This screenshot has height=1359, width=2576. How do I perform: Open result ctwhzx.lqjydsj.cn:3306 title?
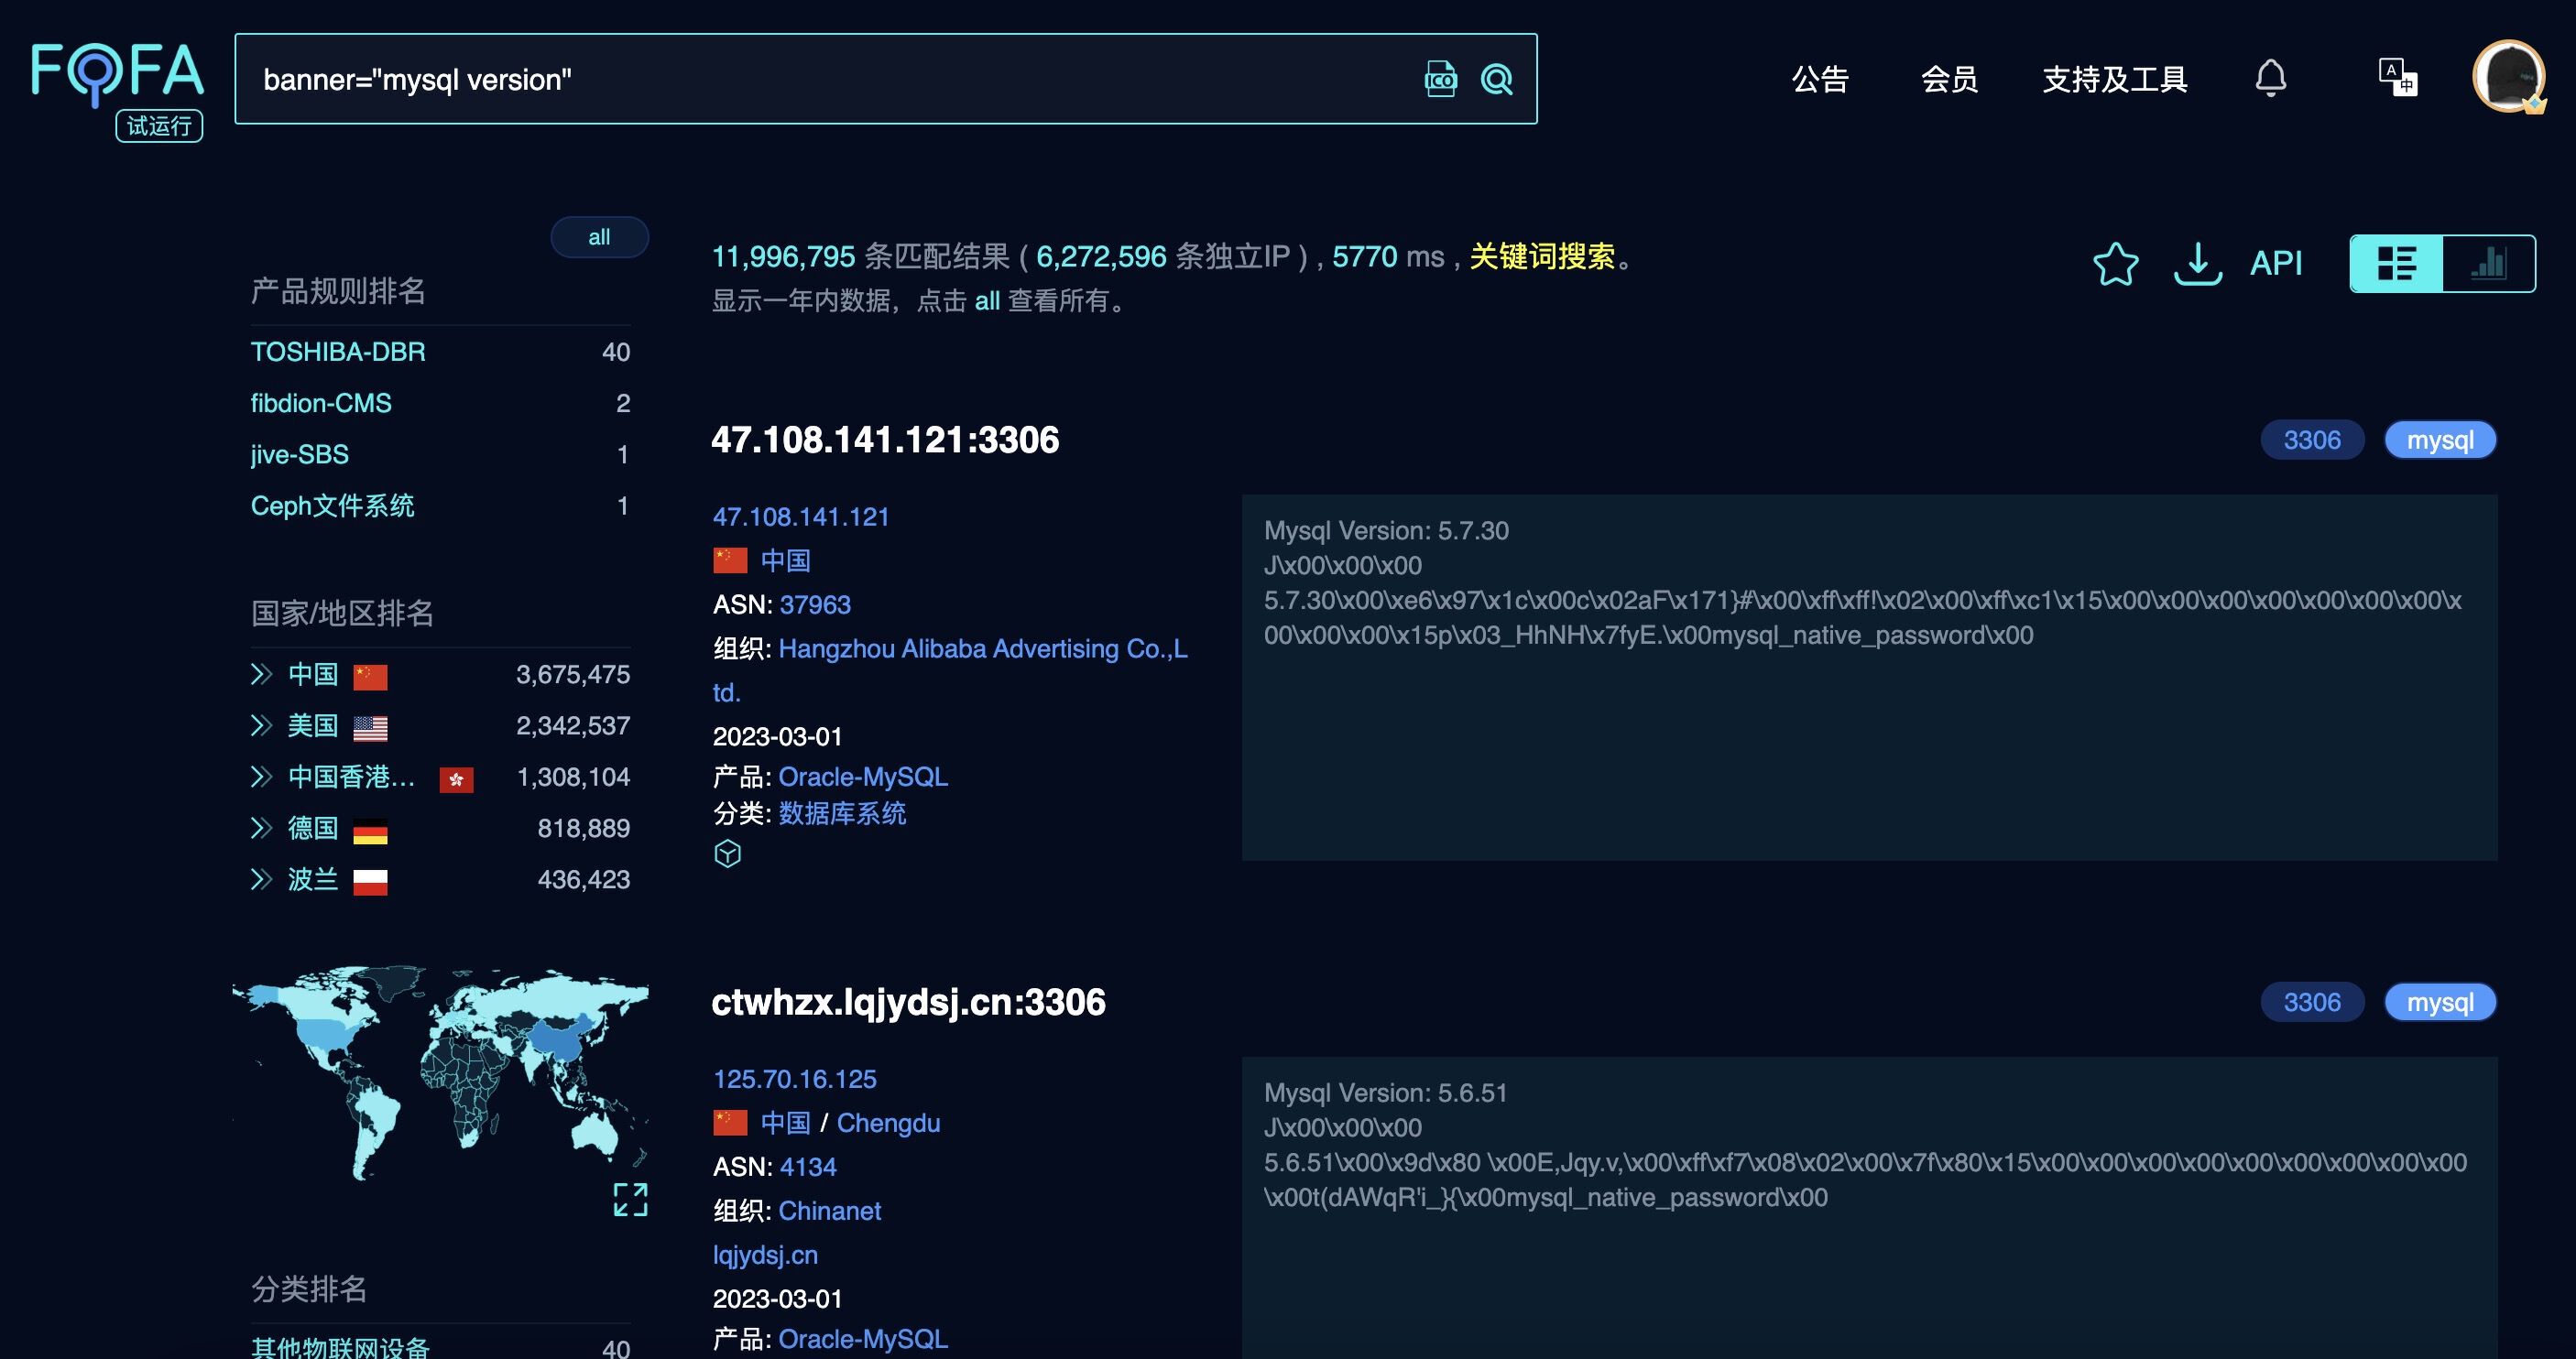point(908,1002)
